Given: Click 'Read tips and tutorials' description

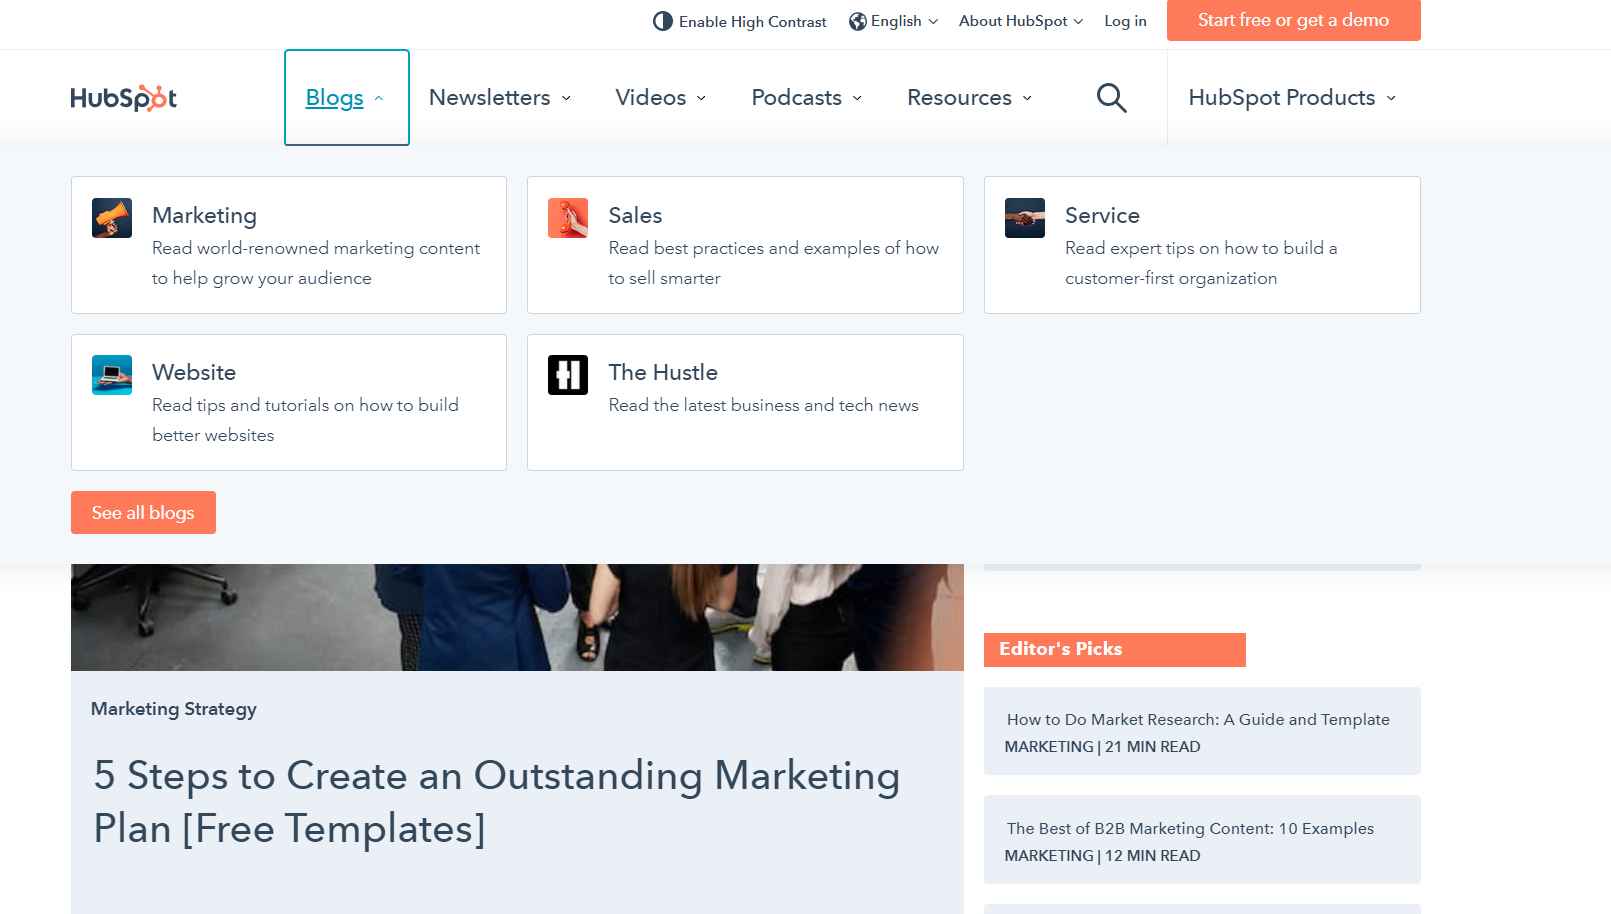Looking at the screenshot, I should (305, 420).
